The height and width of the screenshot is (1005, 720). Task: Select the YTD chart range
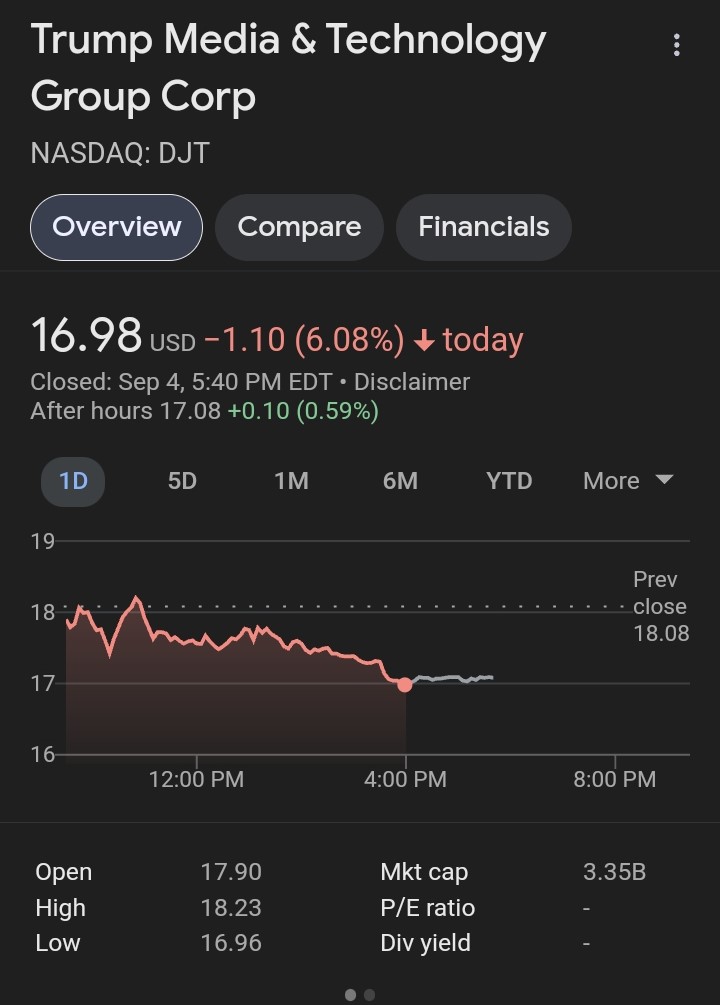tap(509, 481)
